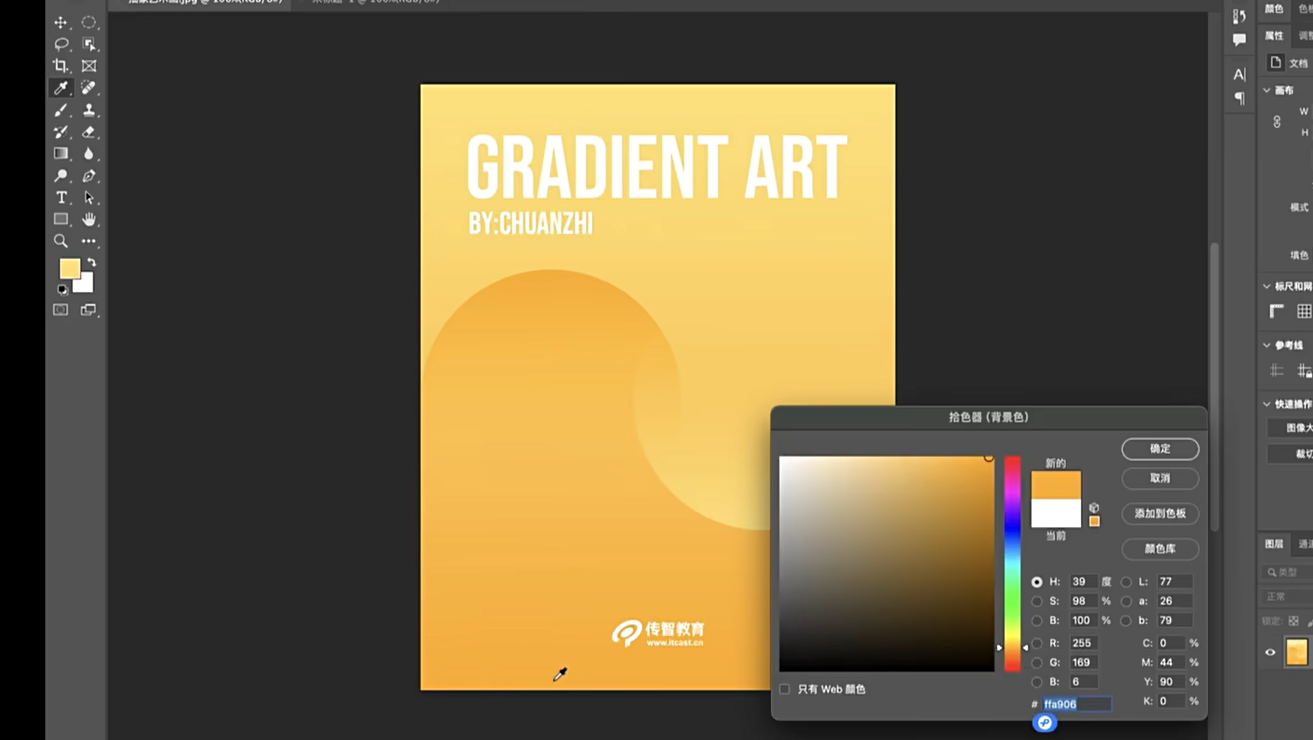Select the Gradient tool
The image size is (1313, 740).
(x=61, y=154)
